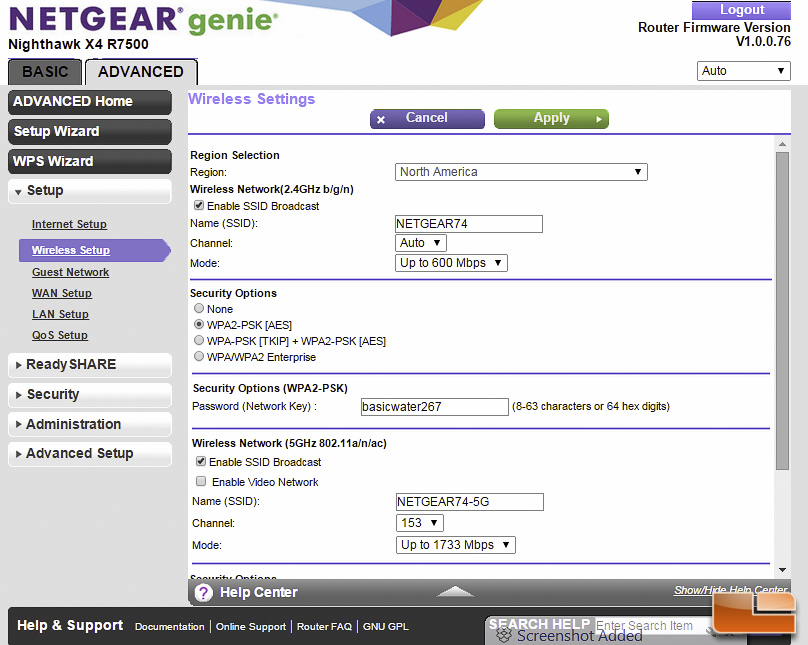Select WPA/WPA2 Enterprise security option
Screen dimensions: 808x645
tap(199, 356)
